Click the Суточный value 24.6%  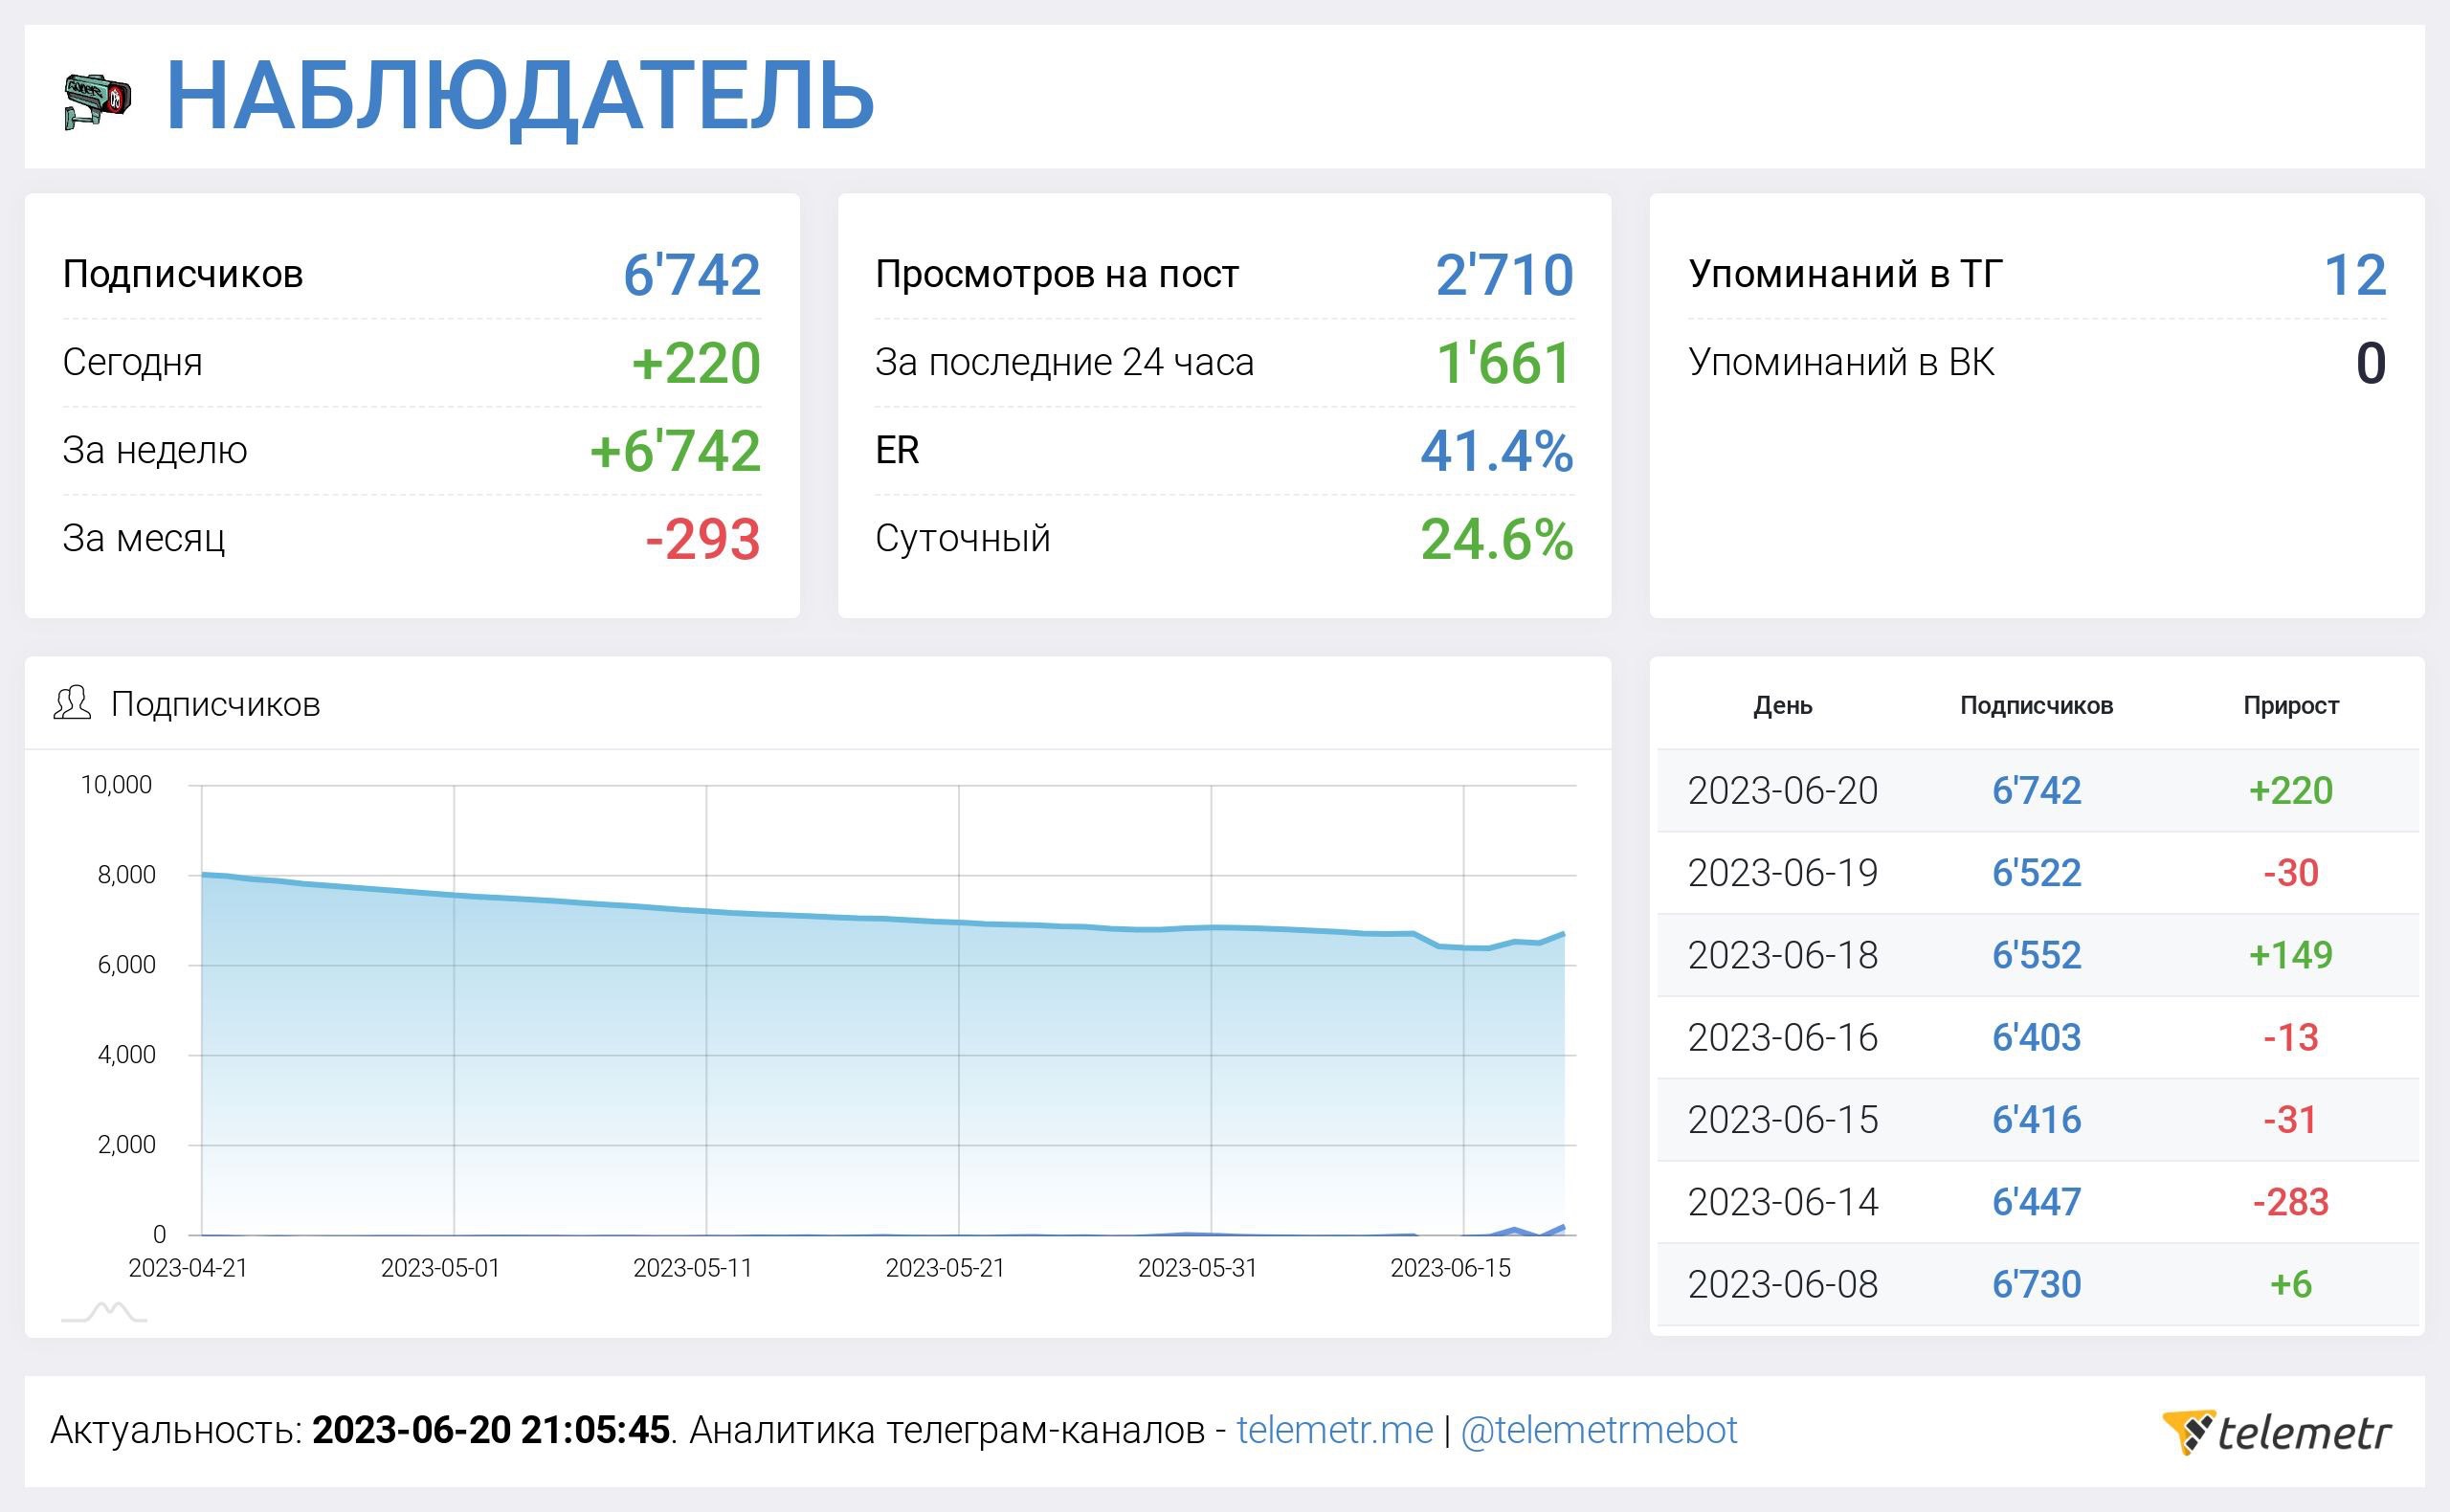coord(1497,539)
